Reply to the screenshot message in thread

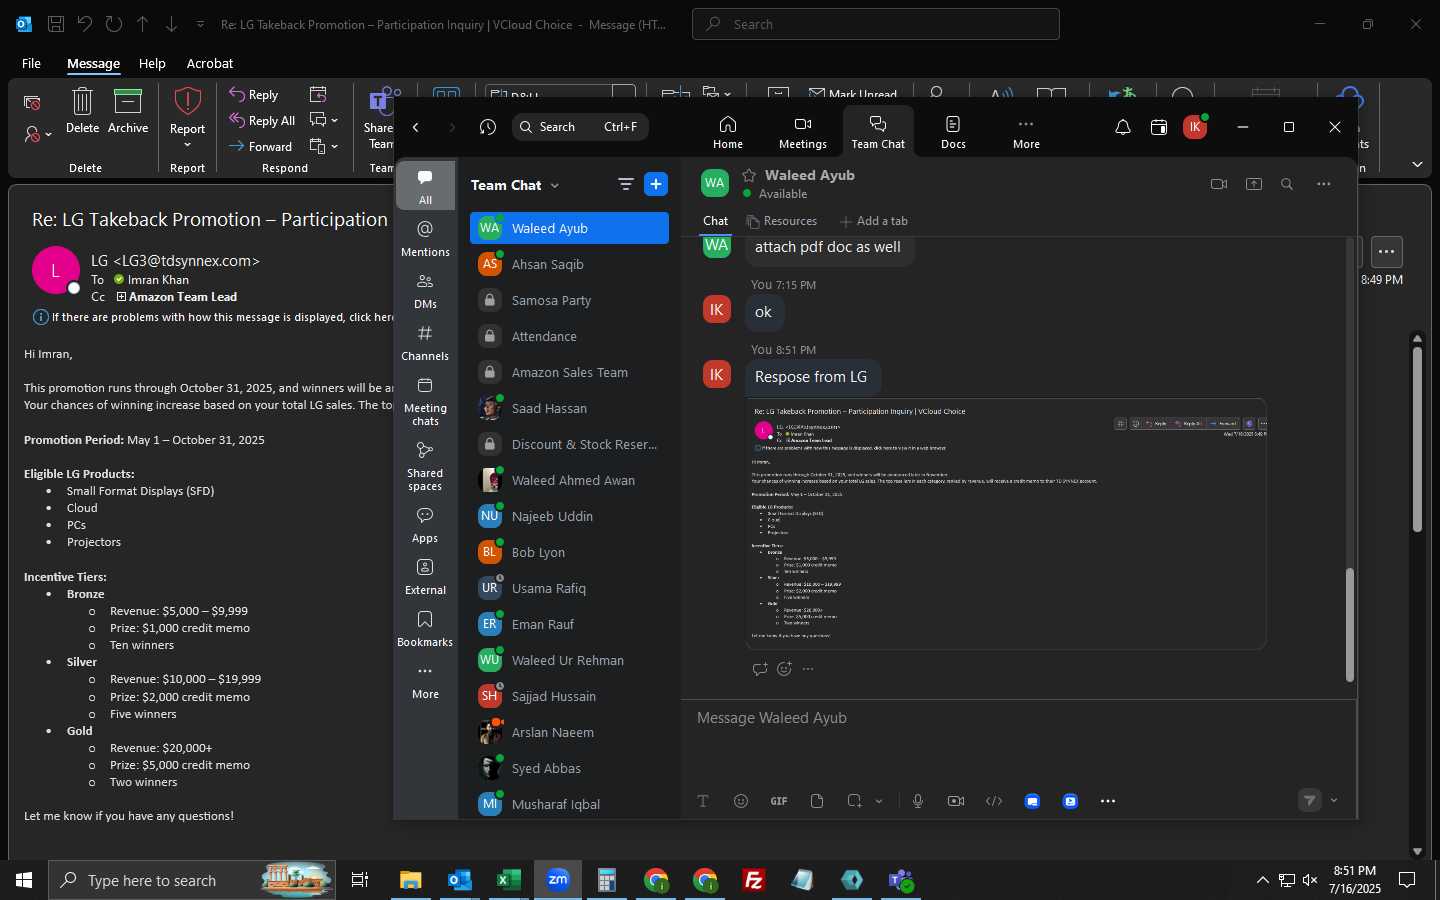coord(760,669)
